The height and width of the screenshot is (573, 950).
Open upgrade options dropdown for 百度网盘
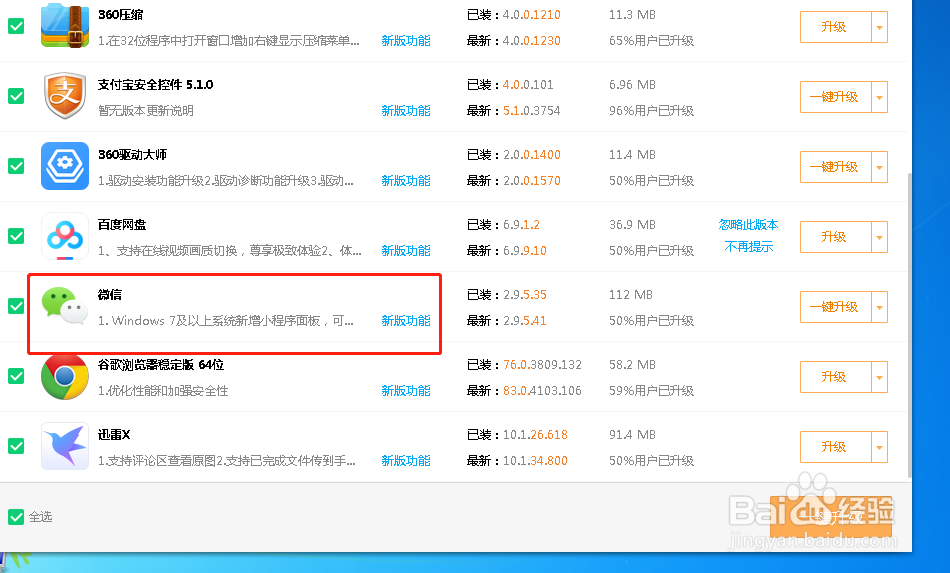click(x=879, y=237)
